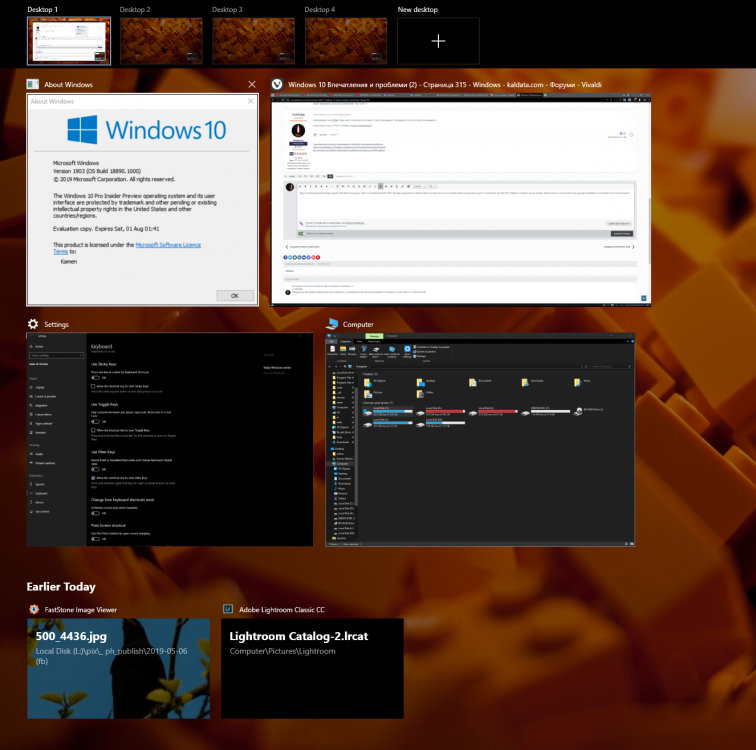Click the Find a setting search box
Screen dimensions: 756x750
click(56, 355)
